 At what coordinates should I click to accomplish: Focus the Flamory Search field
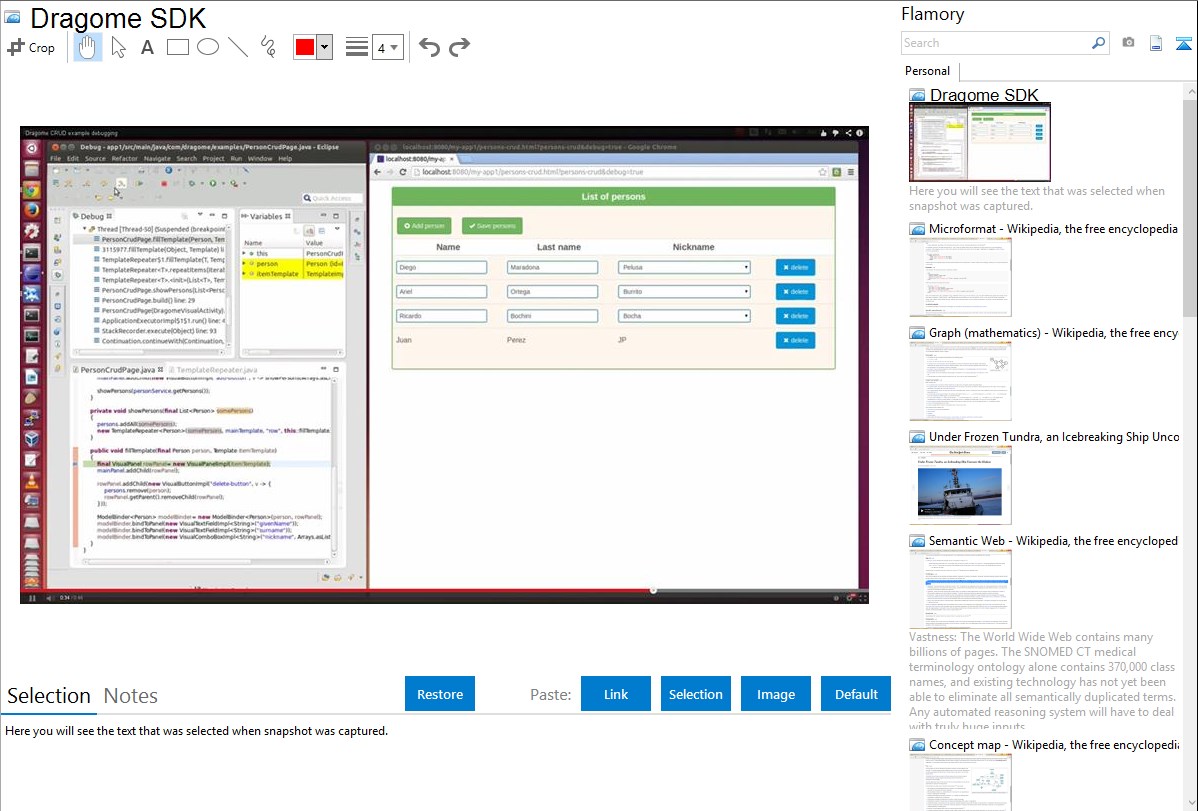[x=996, y=43]
